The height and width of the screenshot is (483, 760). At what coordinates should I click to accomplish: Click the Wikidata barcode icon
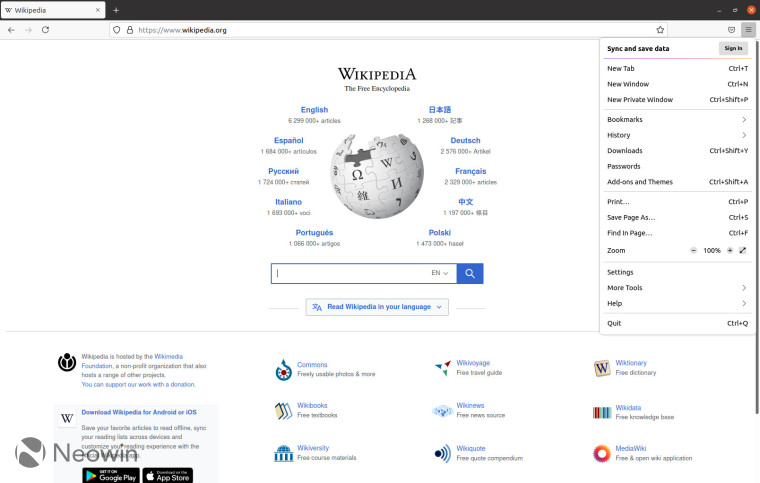[602, 412]
